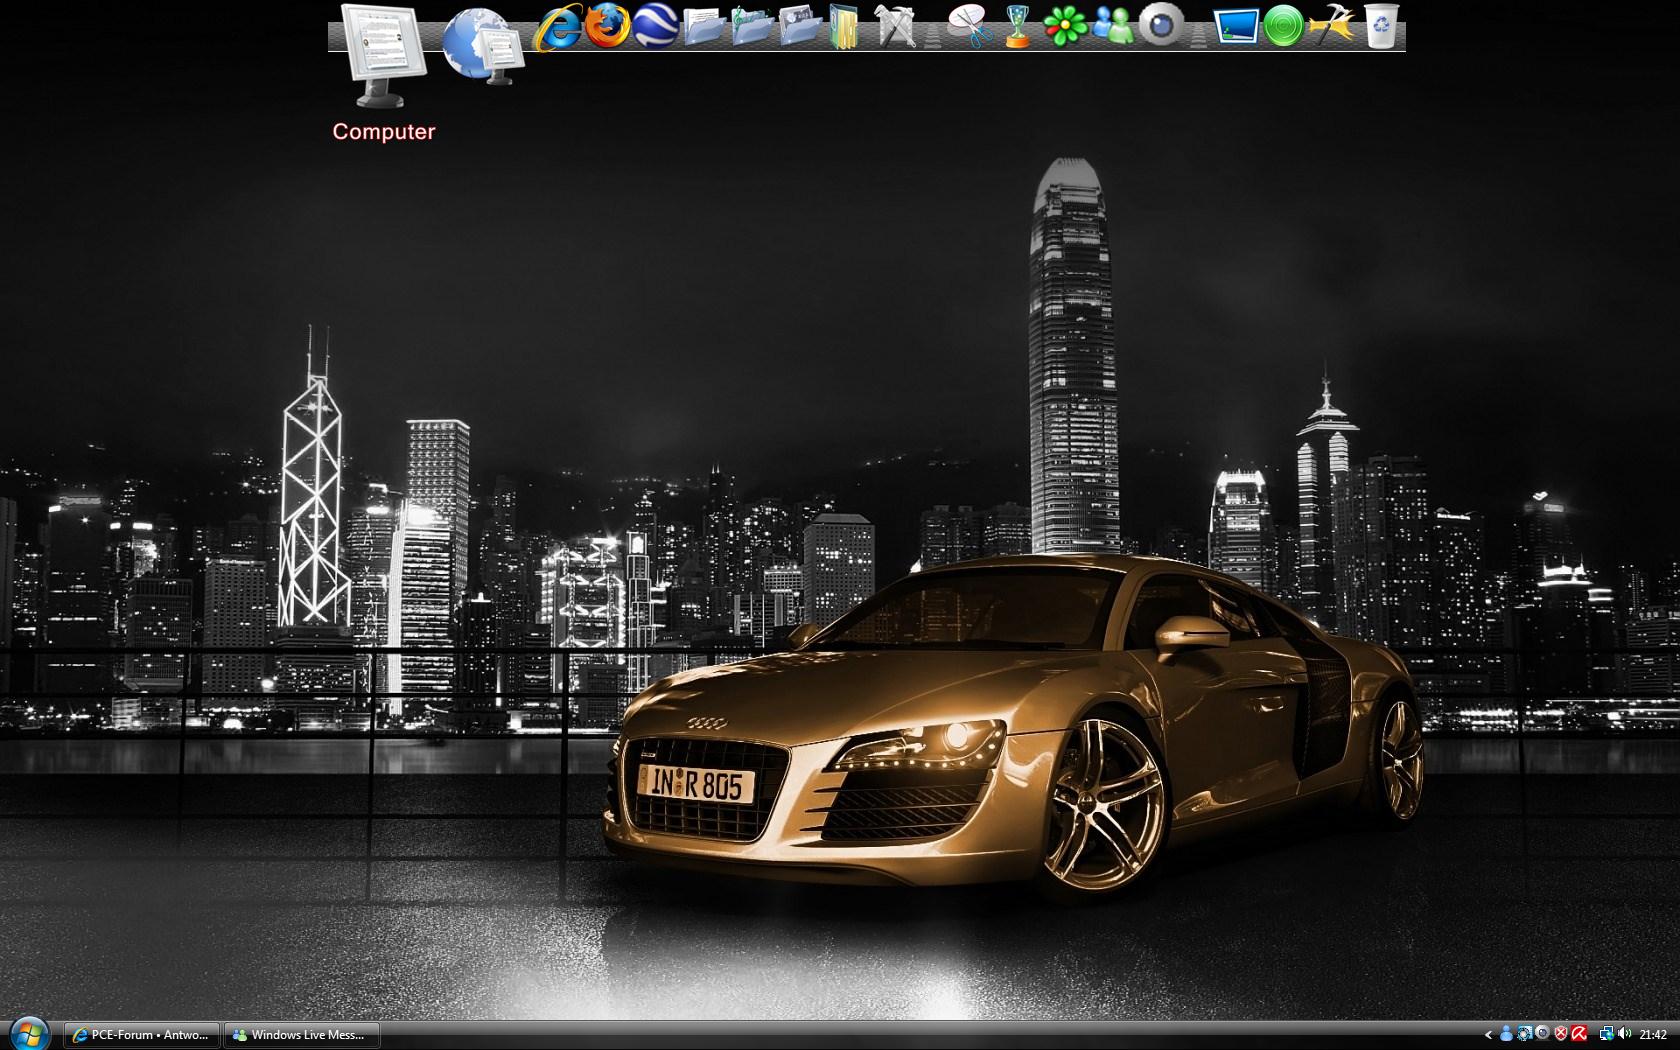Launch ICQ green flower icon
1680x1050 pixels.
click(x=1065, y=26)
